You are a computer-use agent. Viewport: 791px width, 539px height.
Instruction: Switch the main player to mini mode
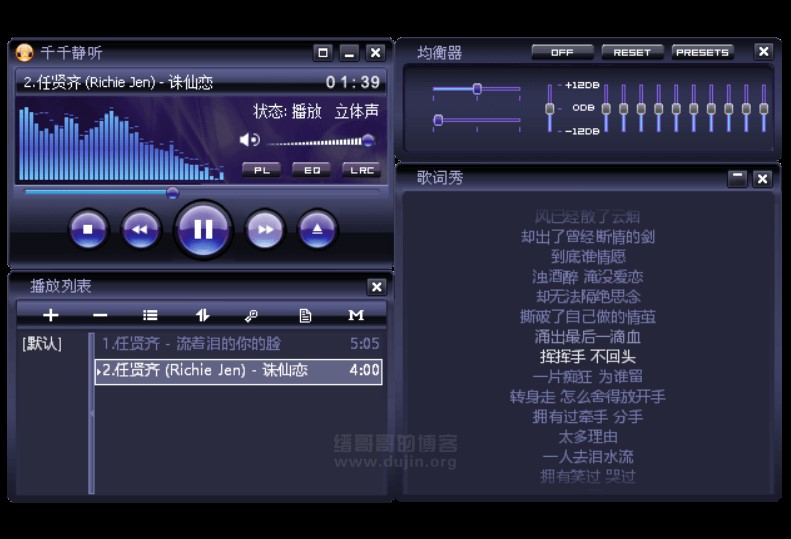(x=323, y=52)
